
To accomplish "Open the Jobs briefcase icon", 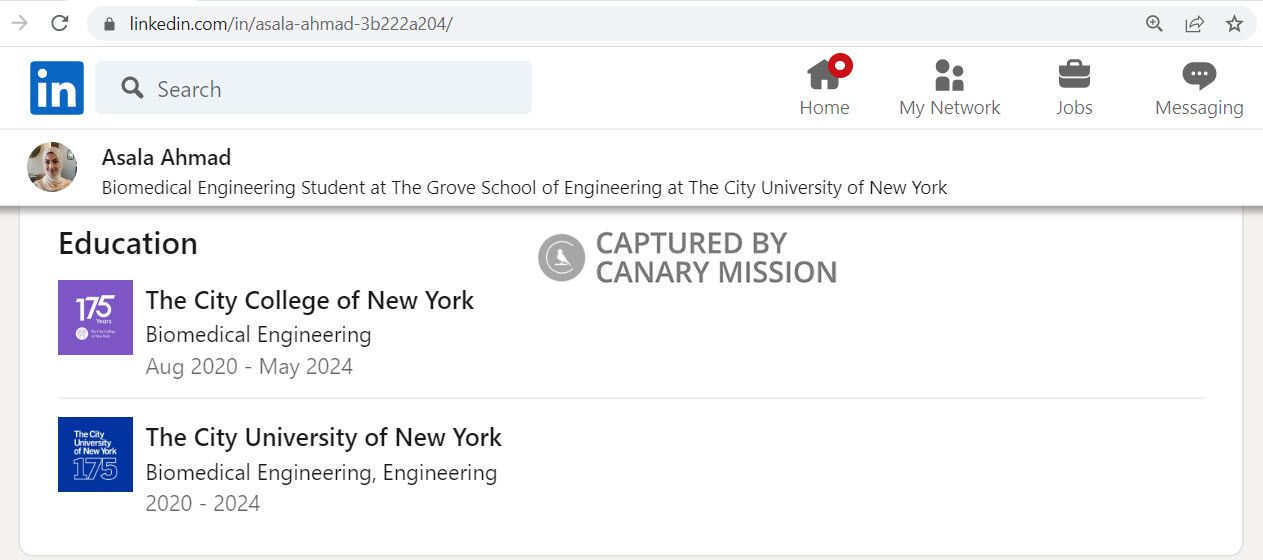I will 1074,75.
